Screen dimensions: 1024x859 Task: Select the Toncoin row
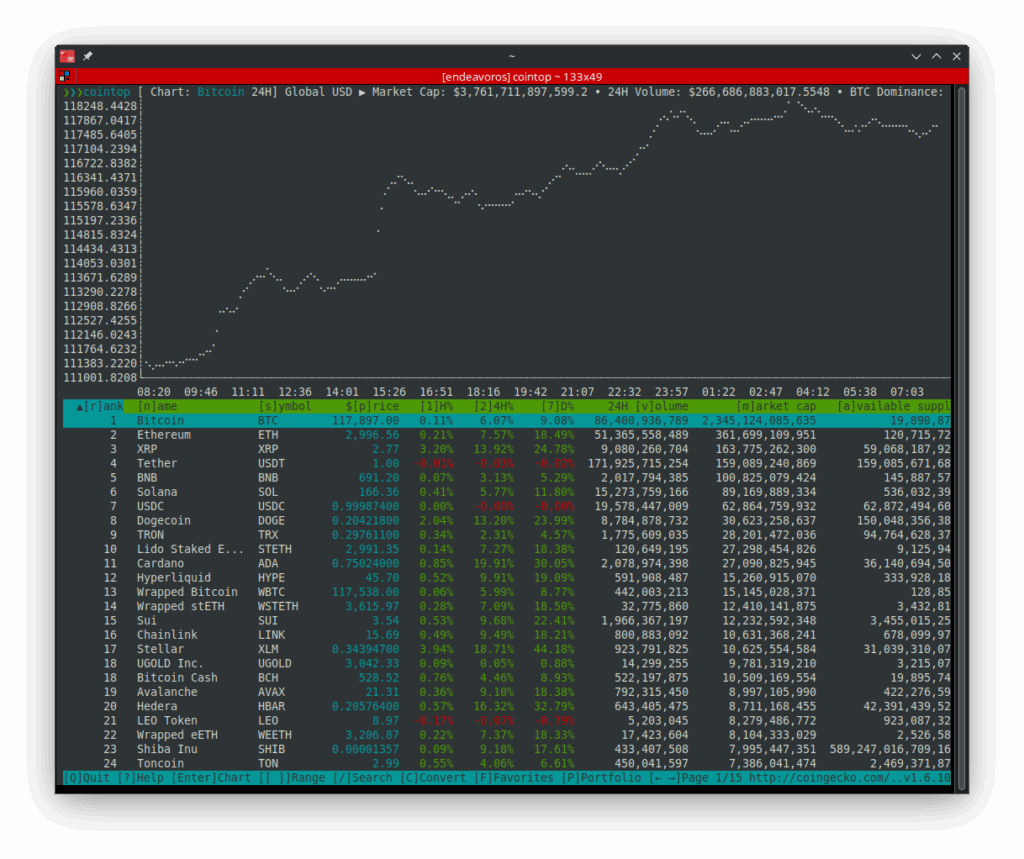(507, 764)
